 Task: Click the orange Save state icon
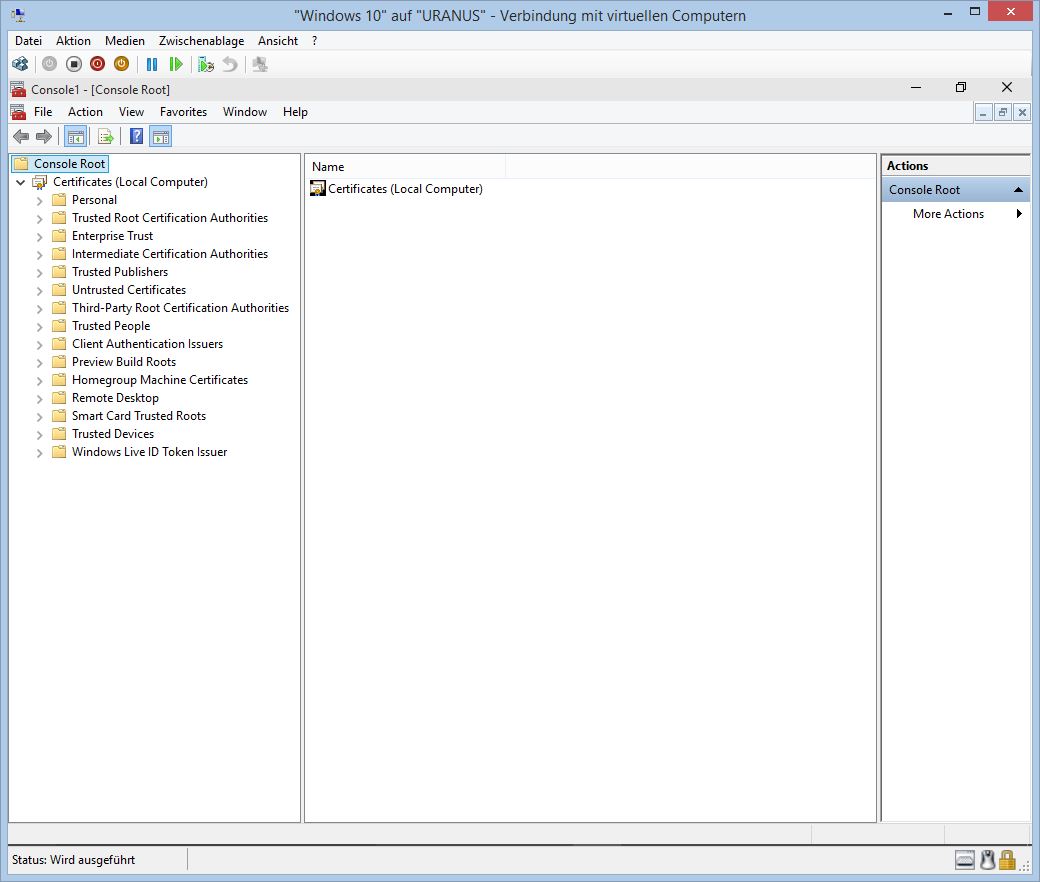click(x=121, y=64)
